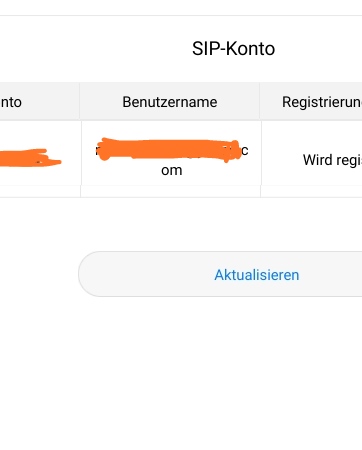The image size is (362, 450).
Task: Click the letter 'c' after the redaction
Action: [245, 150]
